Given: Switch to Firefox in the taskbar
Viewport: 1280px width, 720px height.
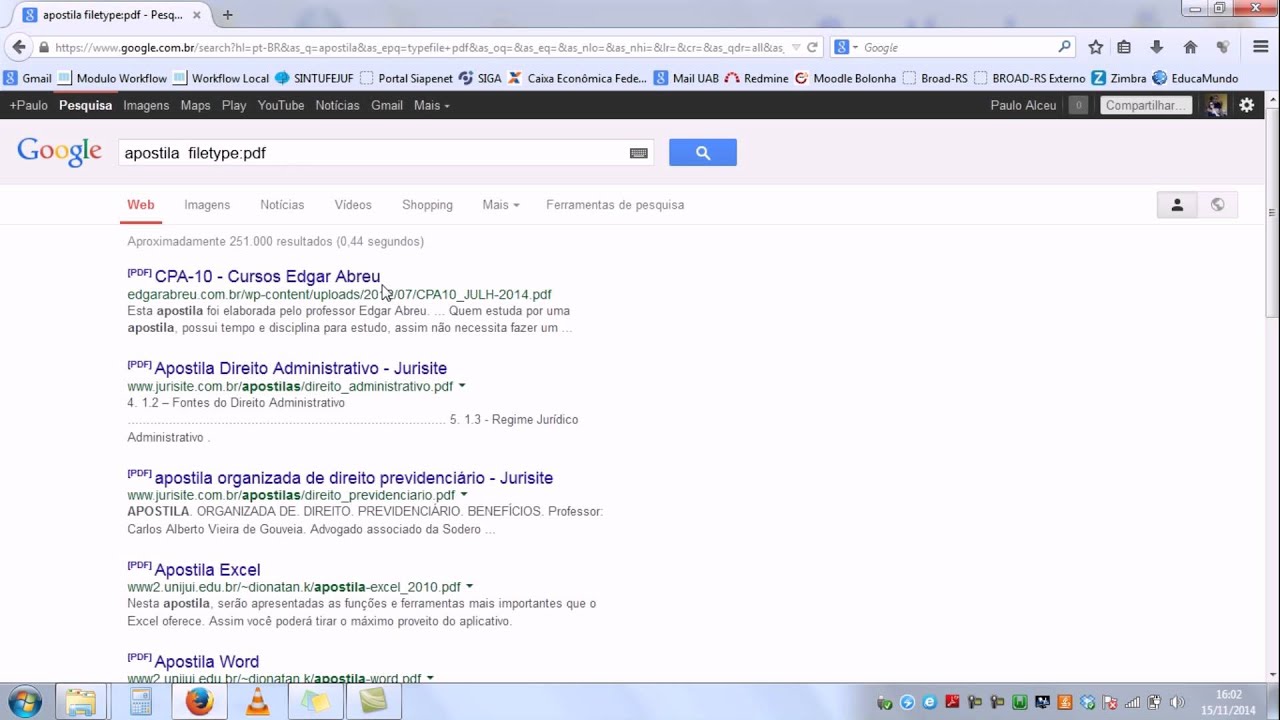Looking at the screenshot, I should (x=199, y=702).
